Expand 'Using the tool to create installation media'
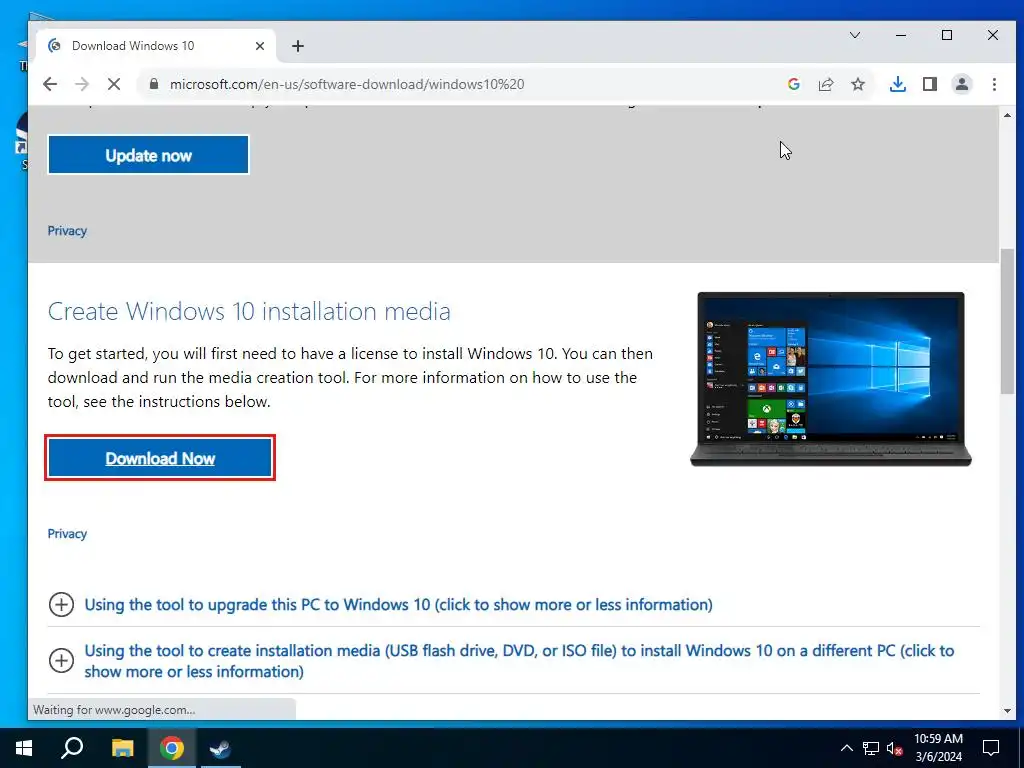The image size is (1024, 768). [x=519, y=661]
